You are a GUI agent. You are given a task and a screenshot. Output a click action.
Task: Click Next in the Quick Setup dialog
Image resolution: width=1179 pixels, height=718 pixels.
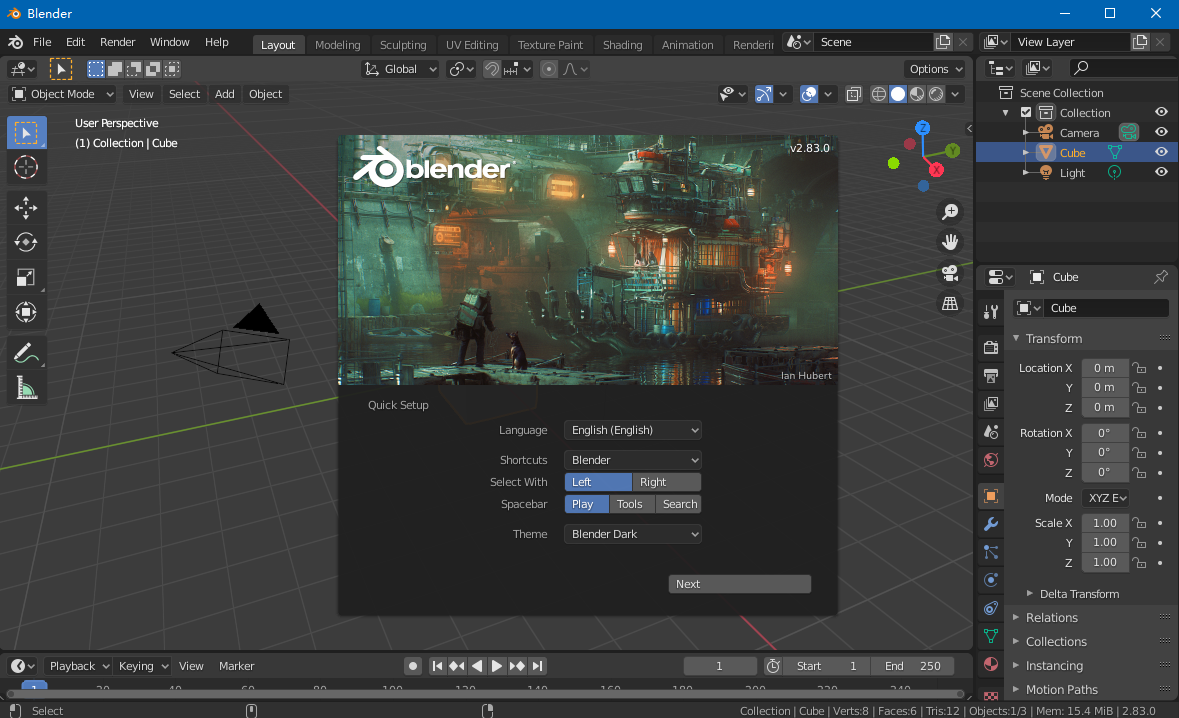click(x=739, y=583)
